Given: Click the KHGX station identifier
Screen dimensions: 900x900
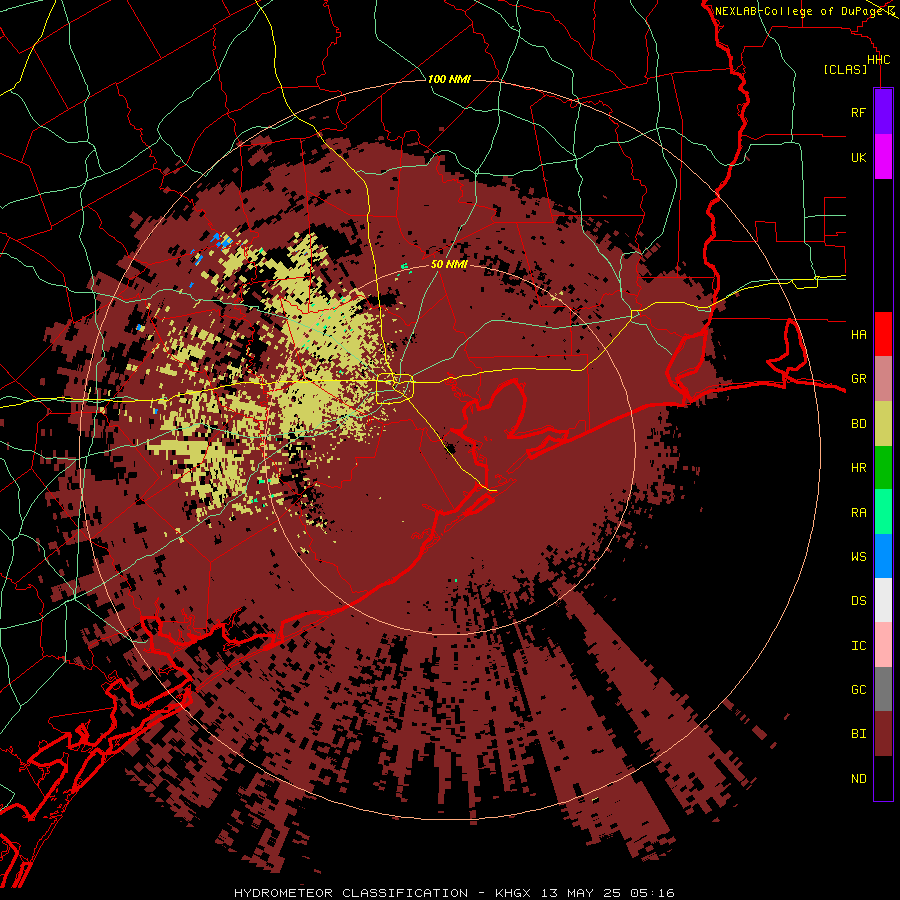Looking at the screenshot, I should tap(513, 893).
